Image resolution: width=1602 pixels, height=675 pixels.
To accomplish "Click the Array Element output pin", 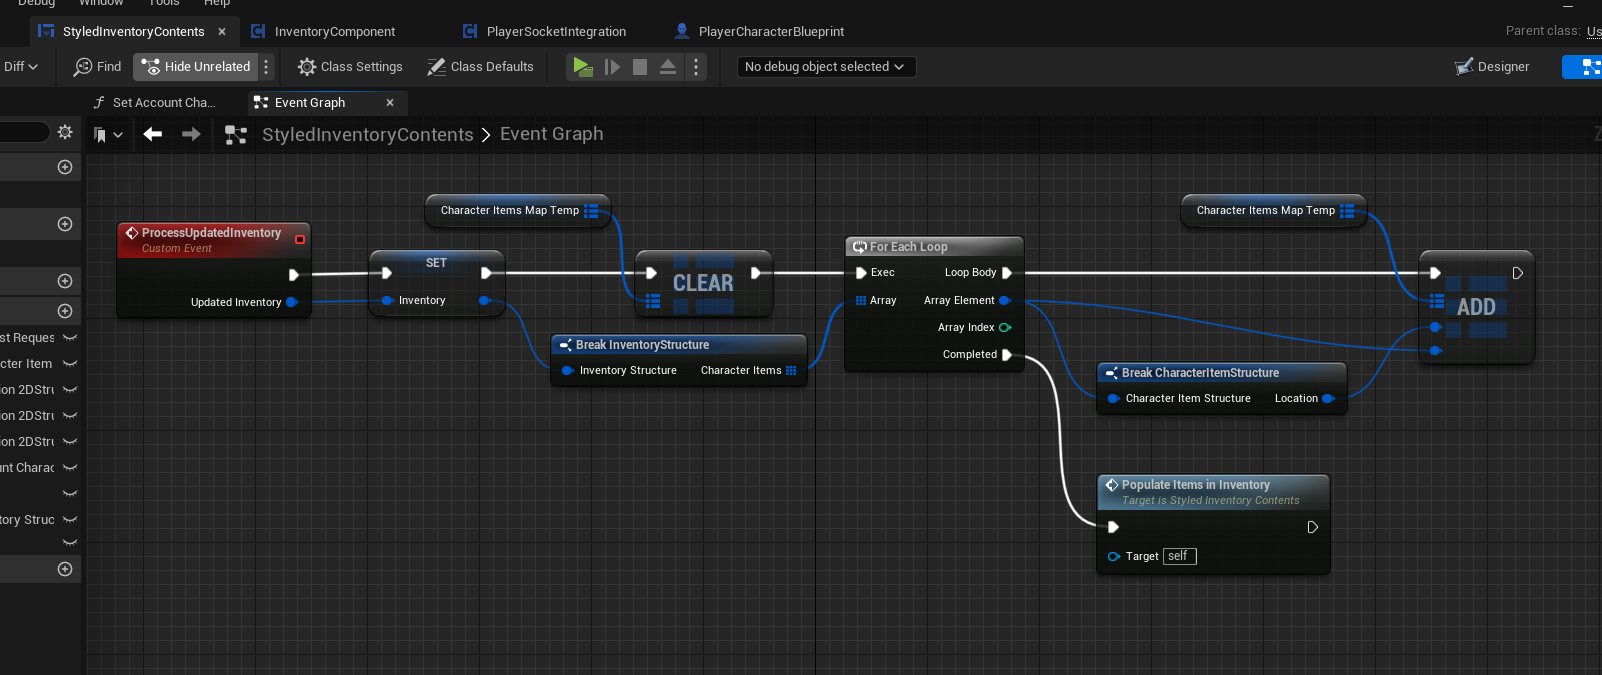I will pos(1005,300).
